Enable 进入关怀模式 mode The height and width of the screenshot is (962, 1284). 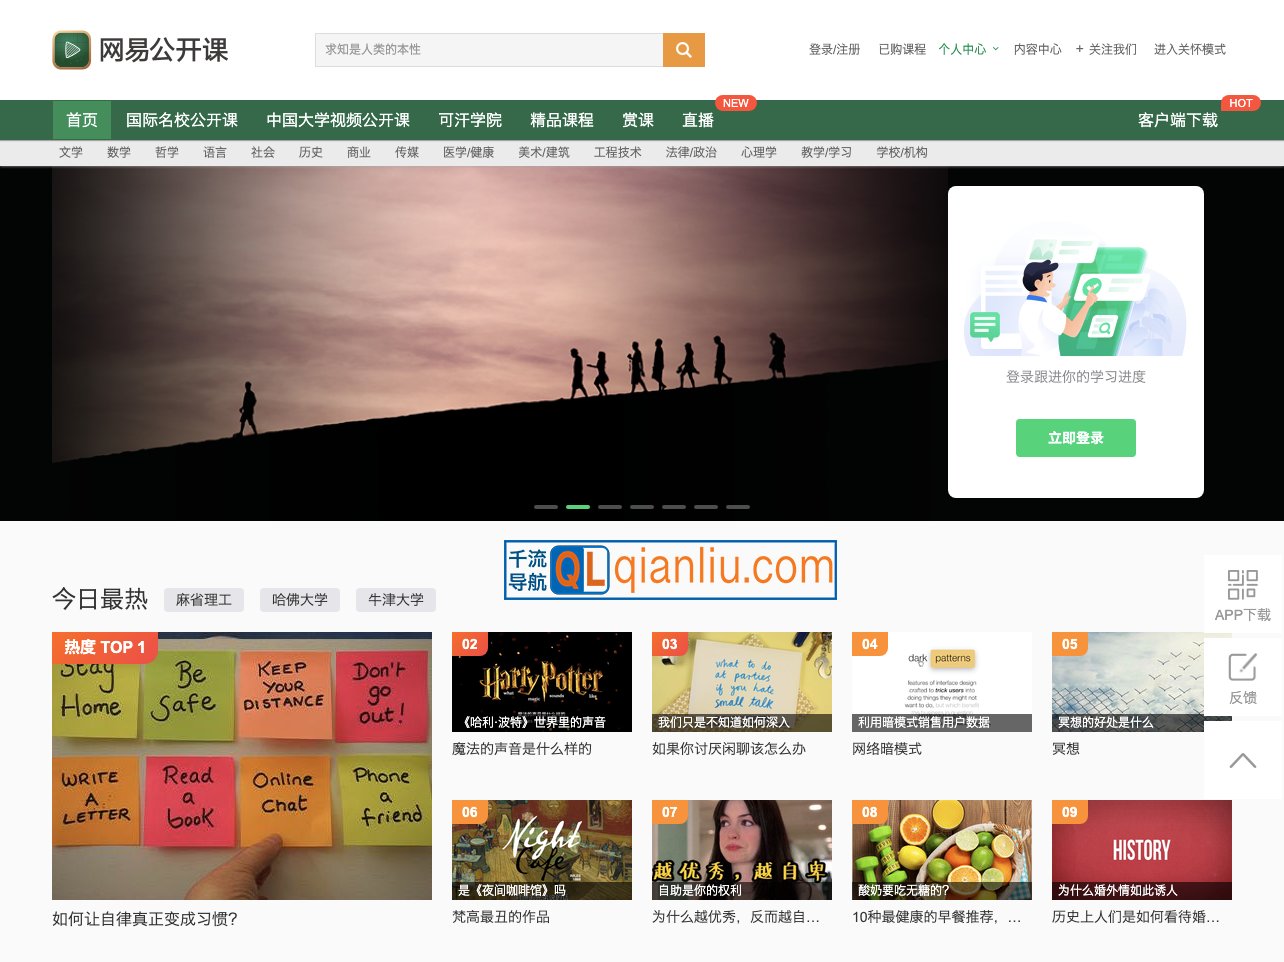pyautogui.click(x=1191, y=49)
